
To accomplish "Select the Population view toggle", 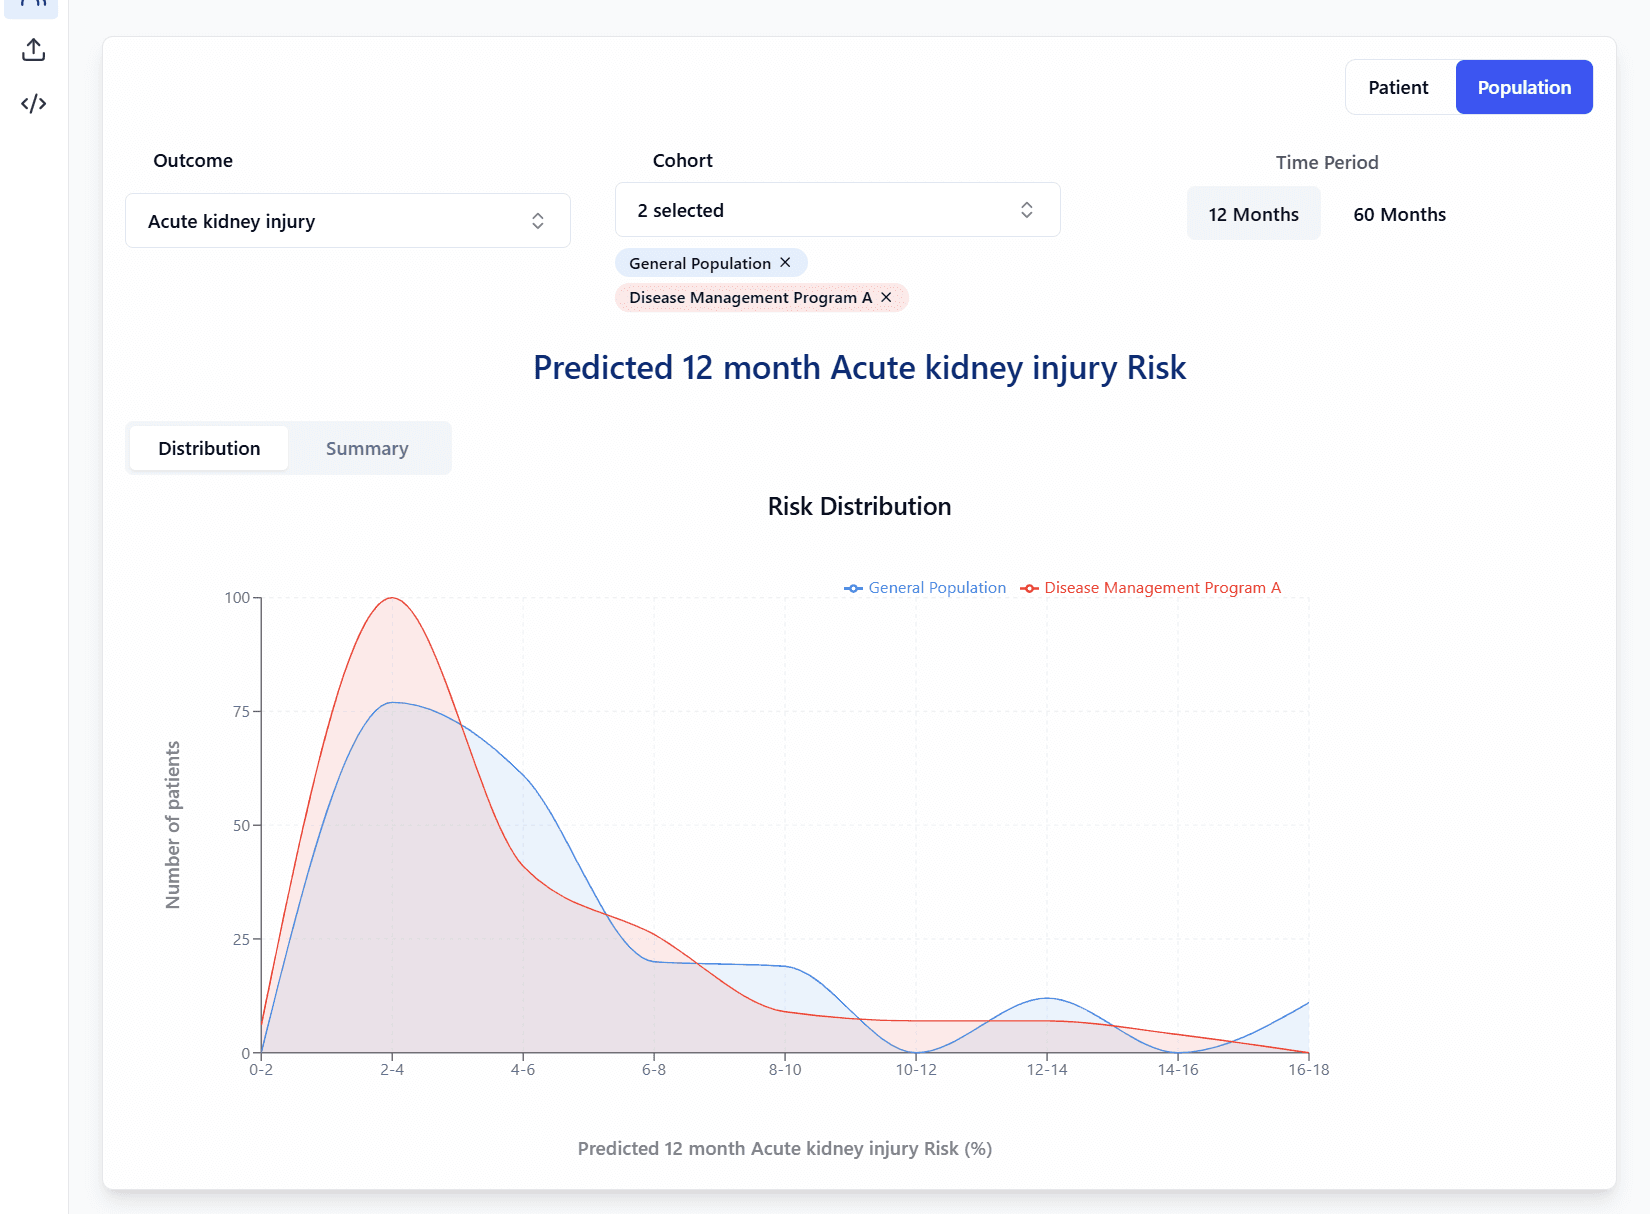I will point(1524,87).
